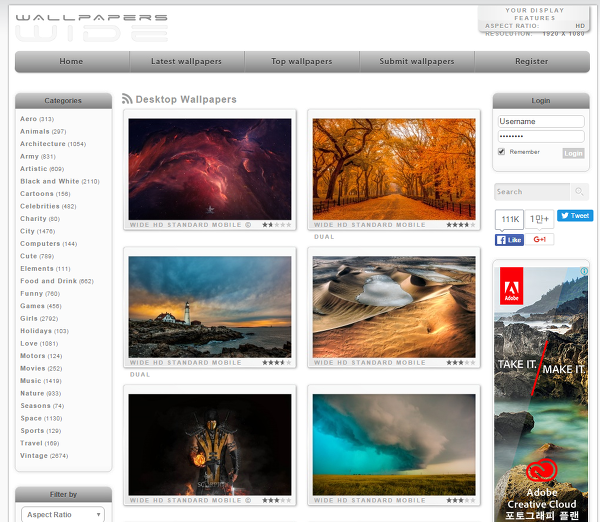The width and height of the screenshot is (600, 522).
Task: Open the Travel category
Action: coord(39,443)
